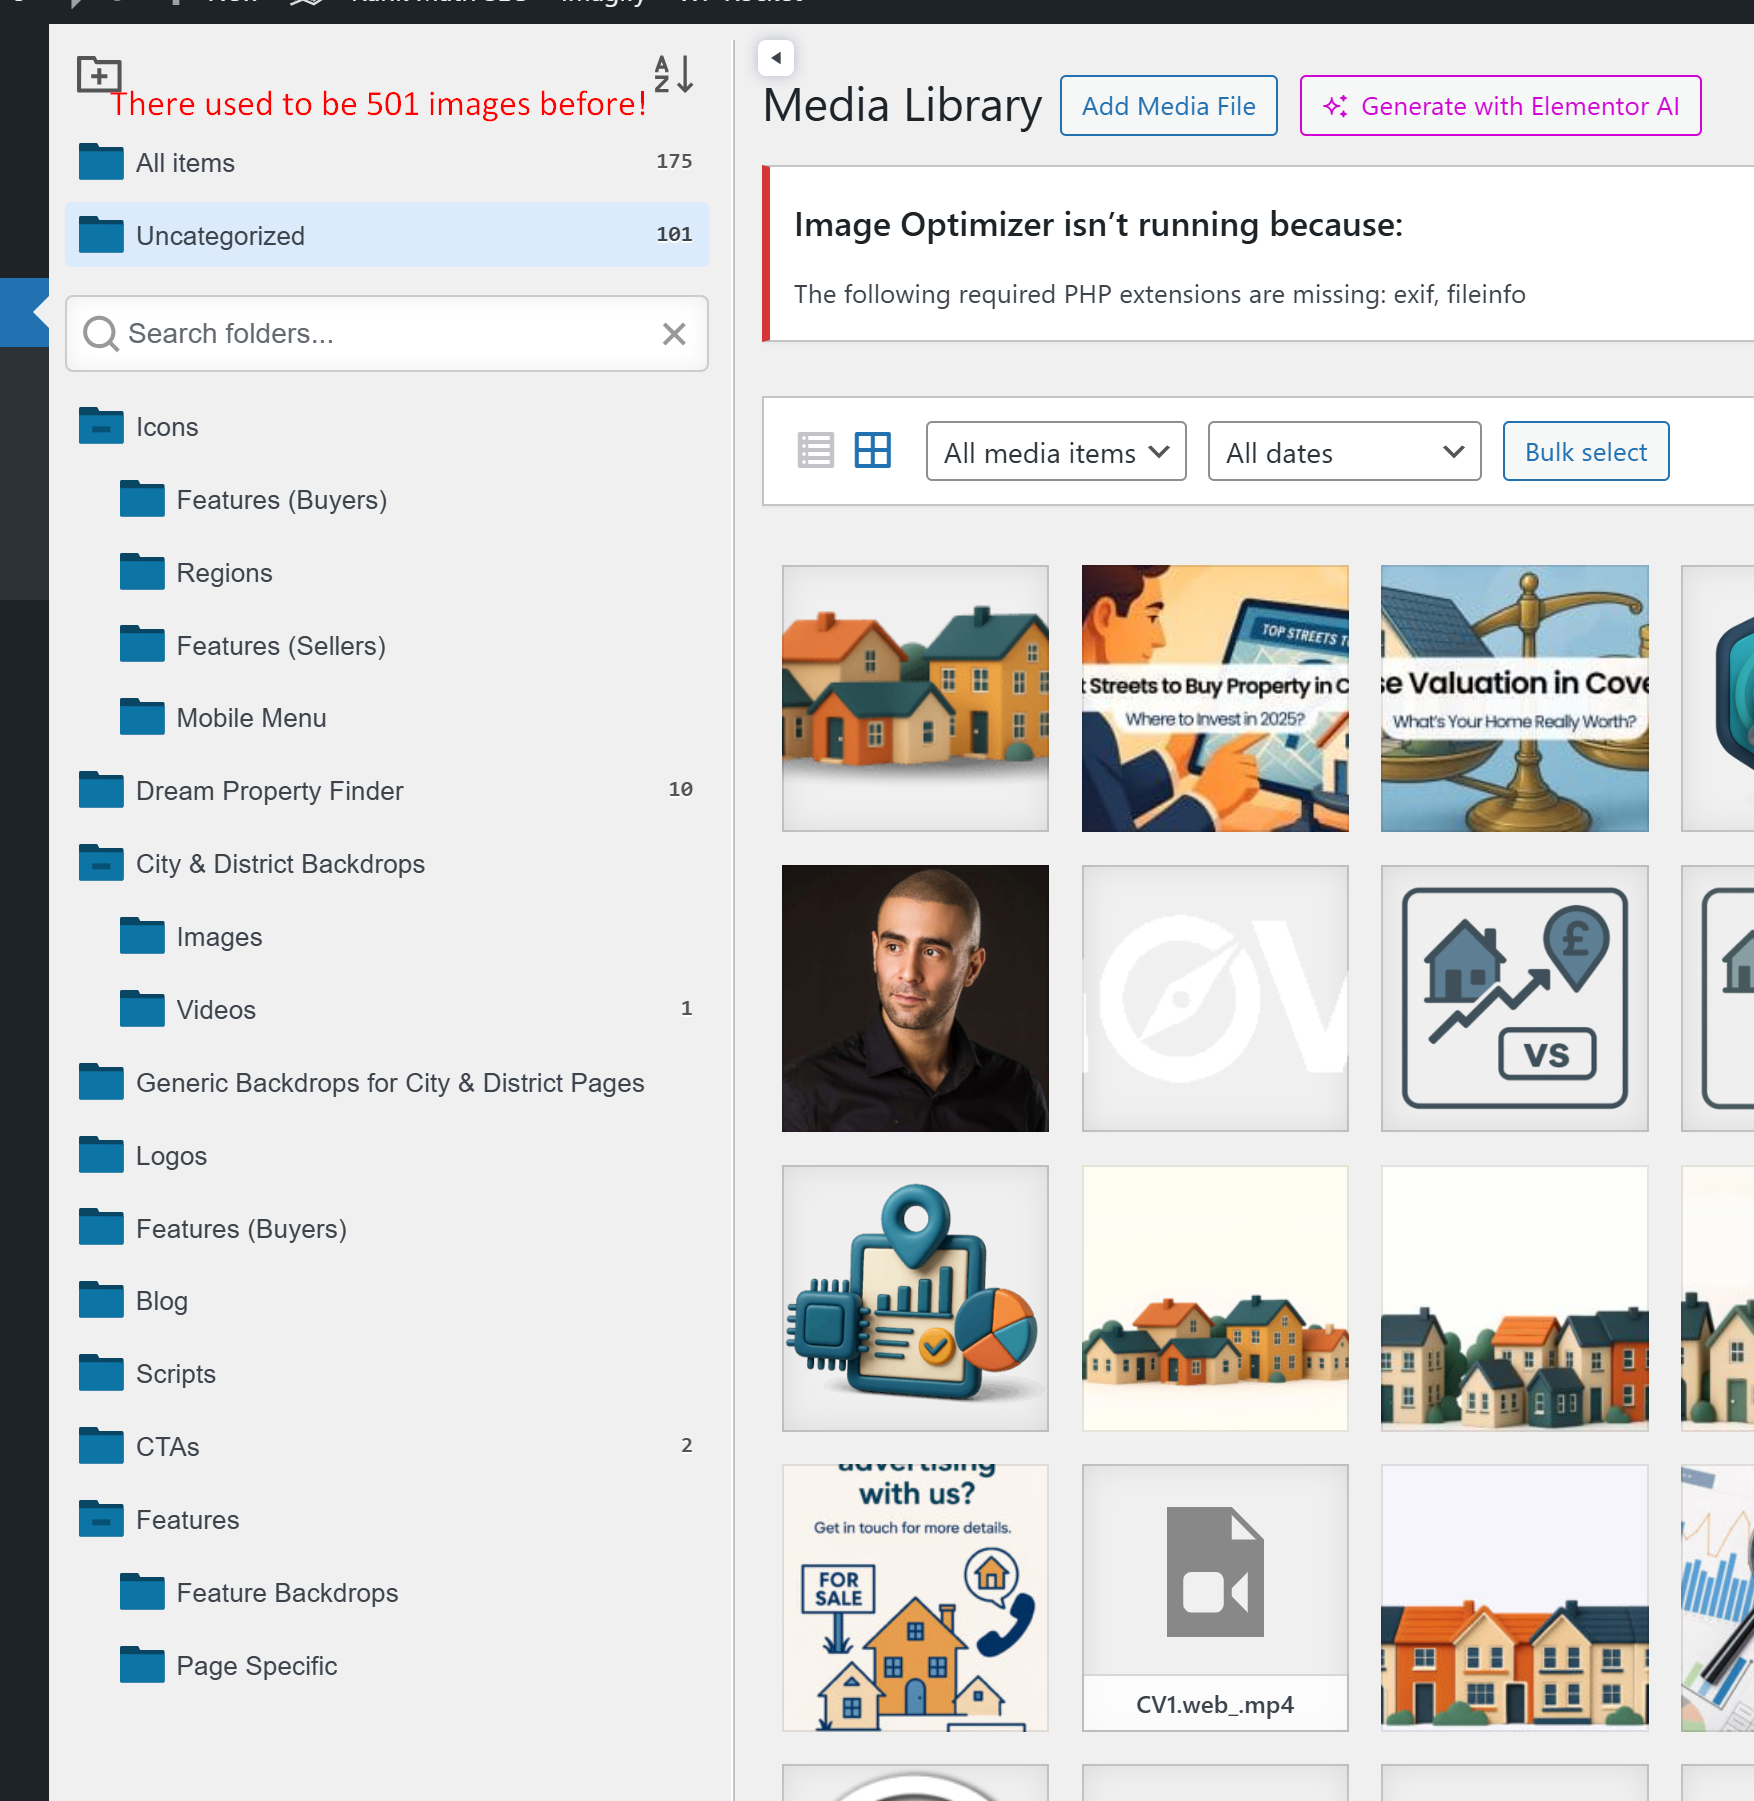
Task: Click Generate with Elementor AI button
Action: [1500, 106]
